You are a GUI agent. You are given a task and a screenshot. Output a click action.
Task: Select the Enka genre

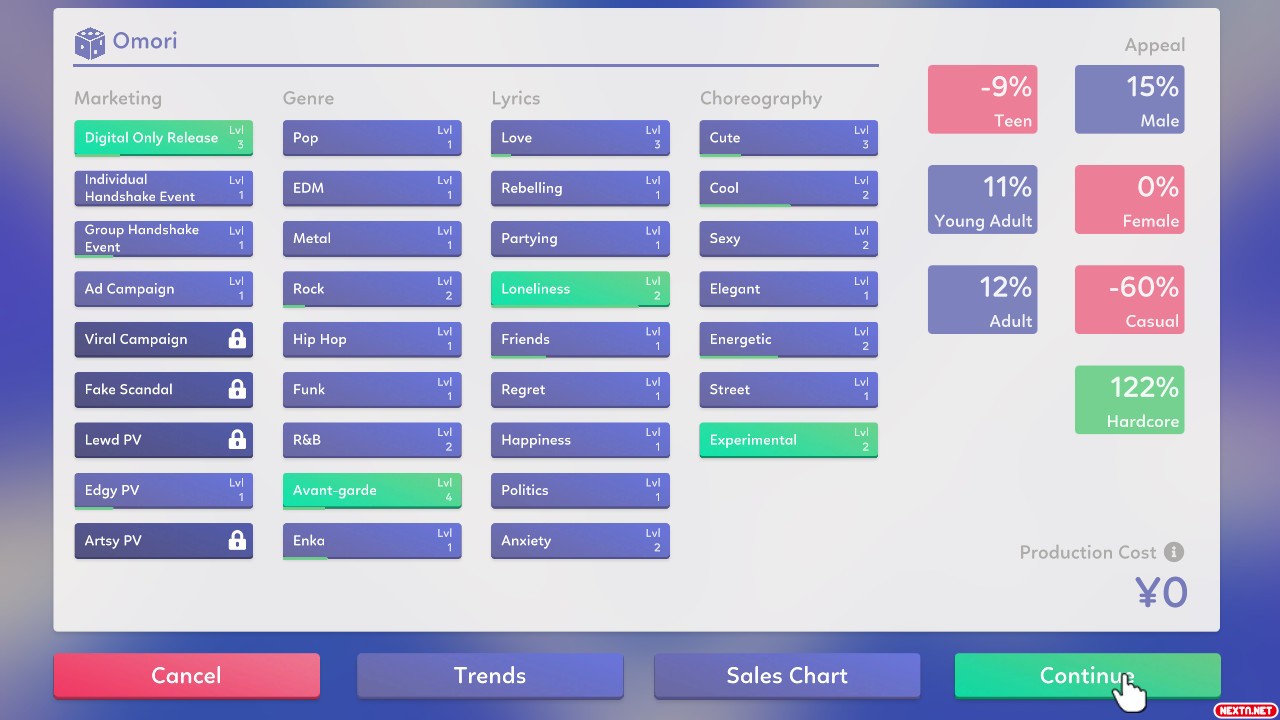point(372,540)
